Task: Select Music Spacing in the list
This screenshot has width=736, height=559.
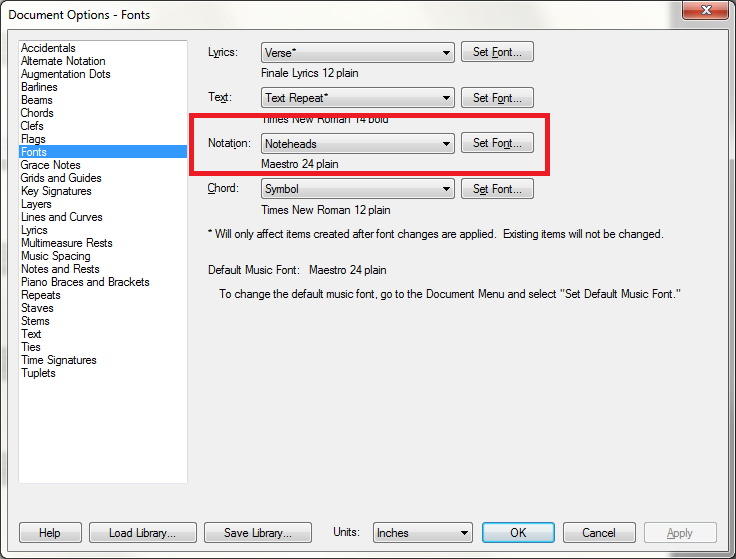Action: point(56,256)
